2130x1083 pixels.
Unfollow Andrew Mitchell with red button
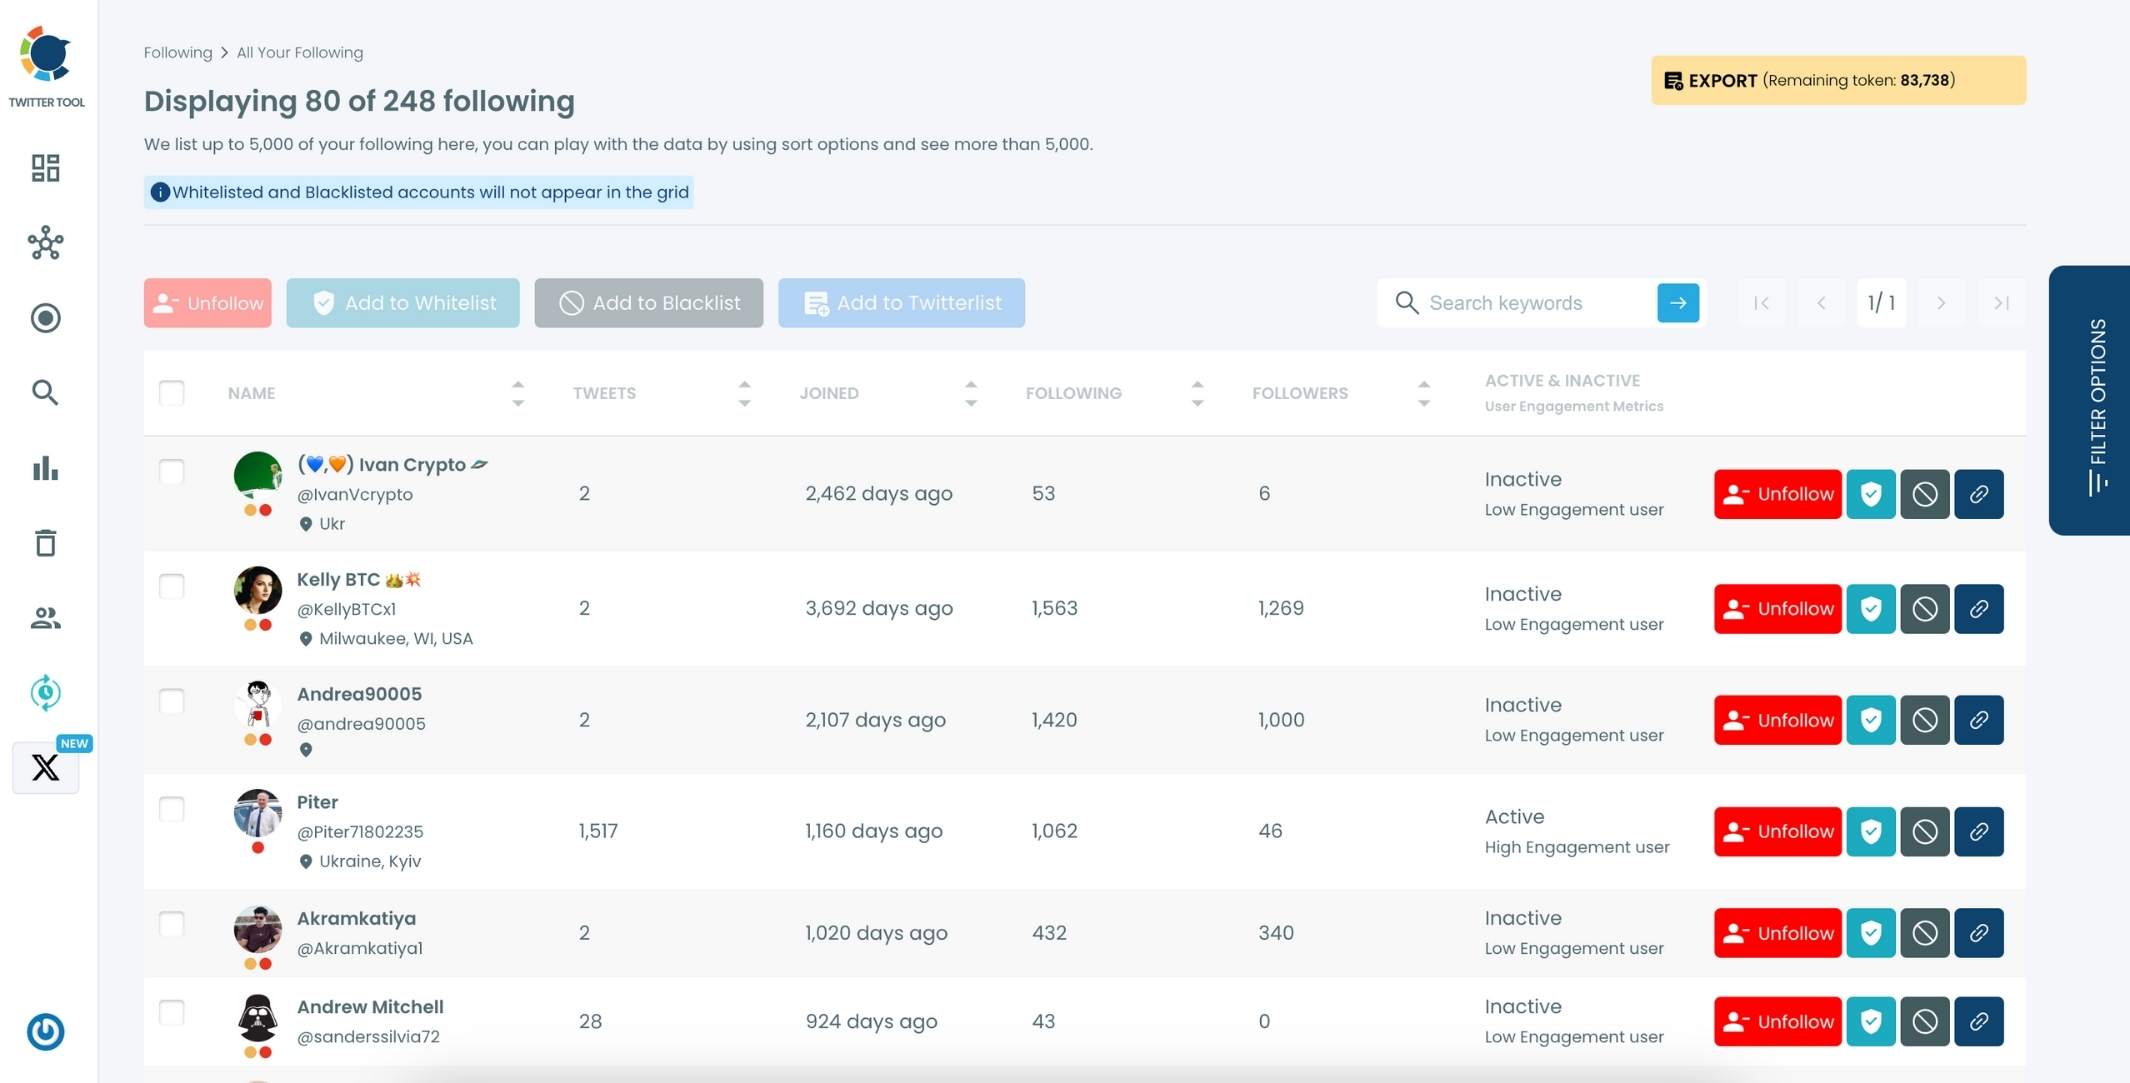tap(1777, 1021)
